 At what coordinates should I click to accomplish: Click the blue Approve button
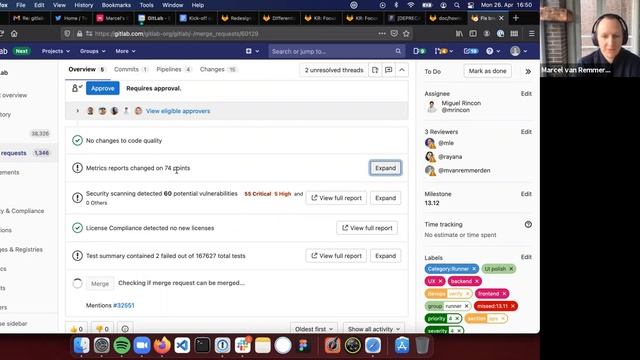(x=102, y=88)
